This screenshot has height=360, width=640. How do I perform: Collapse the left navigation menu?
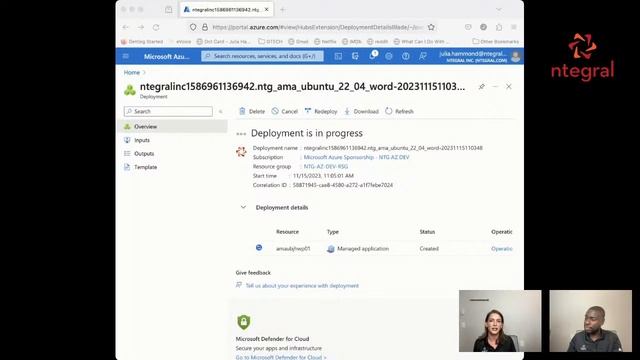(221, 111)
